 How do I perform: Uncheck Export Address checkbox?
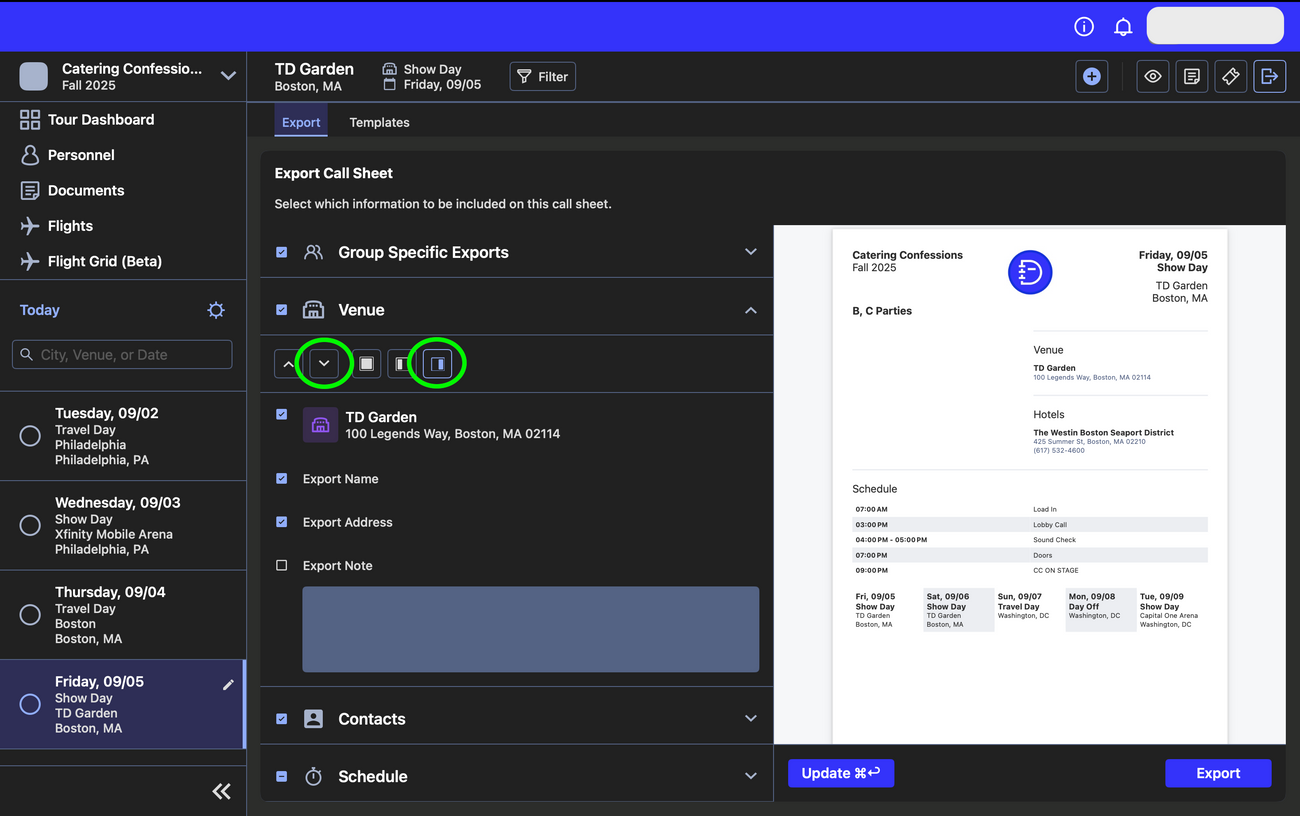click(x=282, y=522)
